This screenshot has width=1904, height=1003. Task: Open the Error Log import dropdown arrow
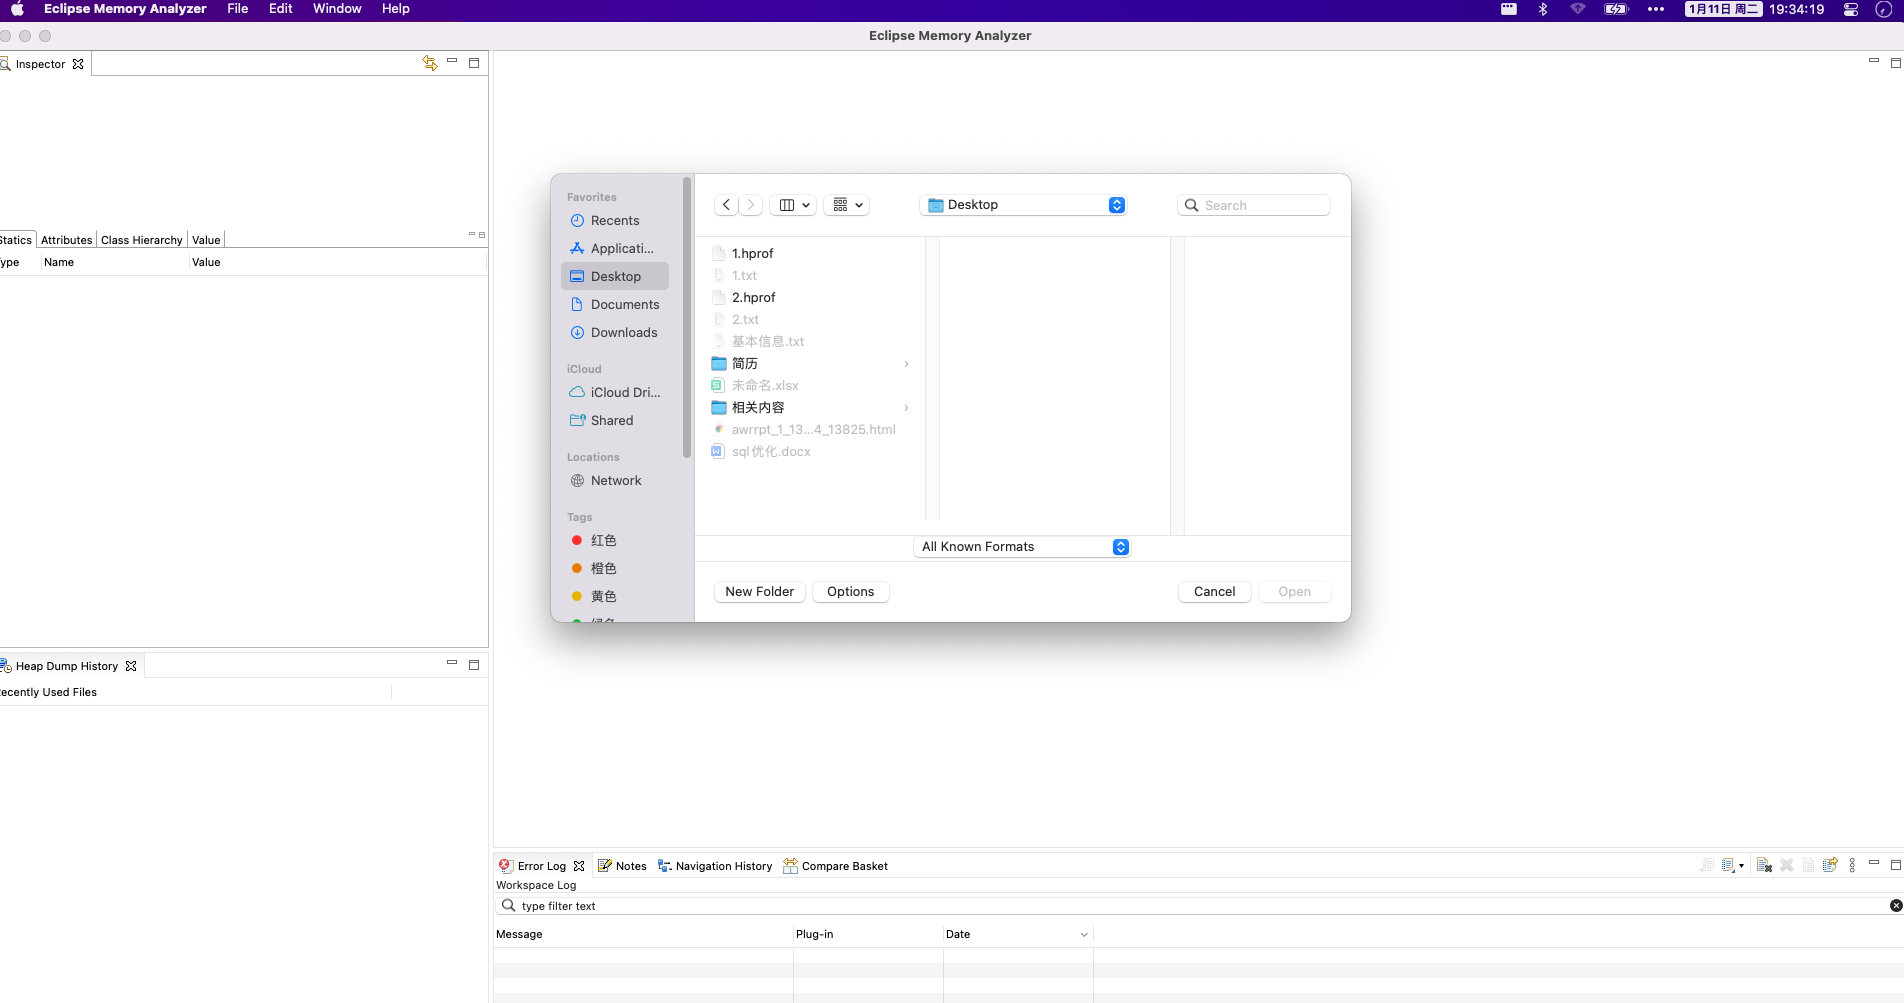pyautogui.click(x=1741, y=866)
